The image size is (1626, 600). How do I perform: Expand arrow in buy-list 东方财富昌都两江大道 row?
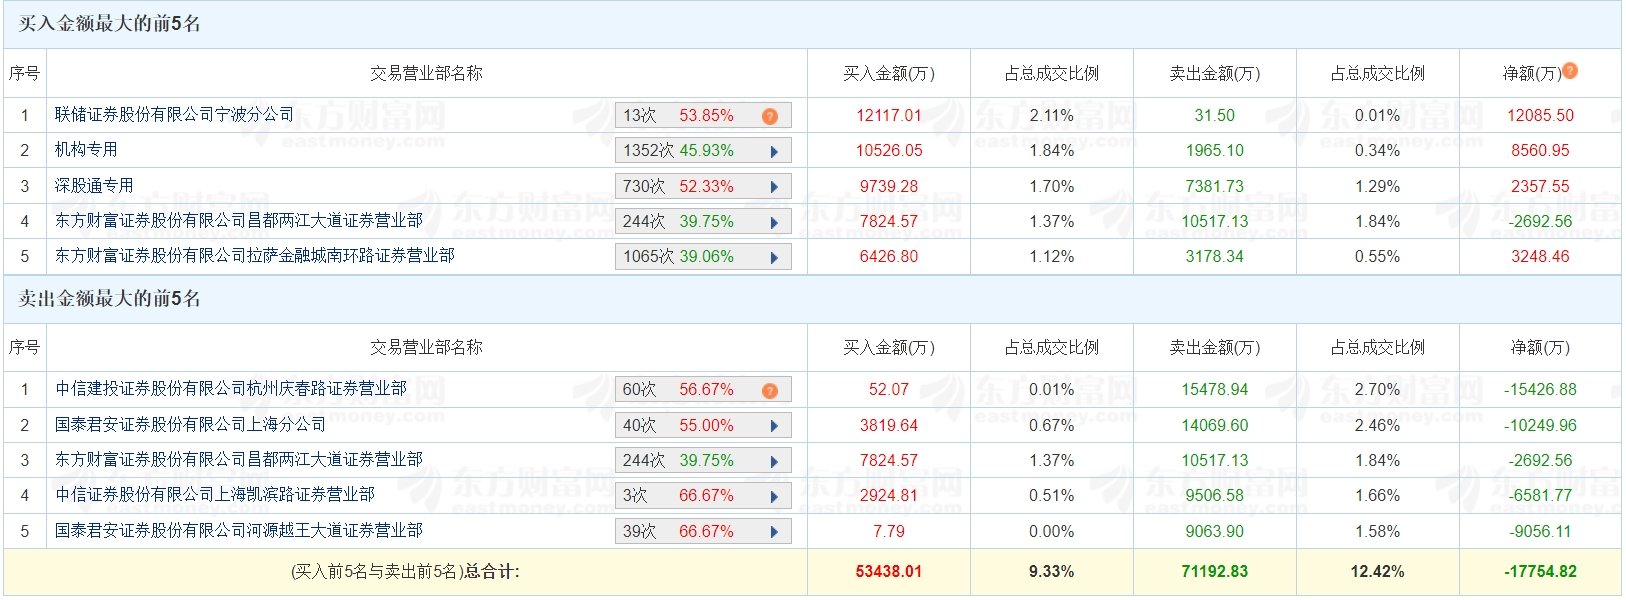click(774, 222)
